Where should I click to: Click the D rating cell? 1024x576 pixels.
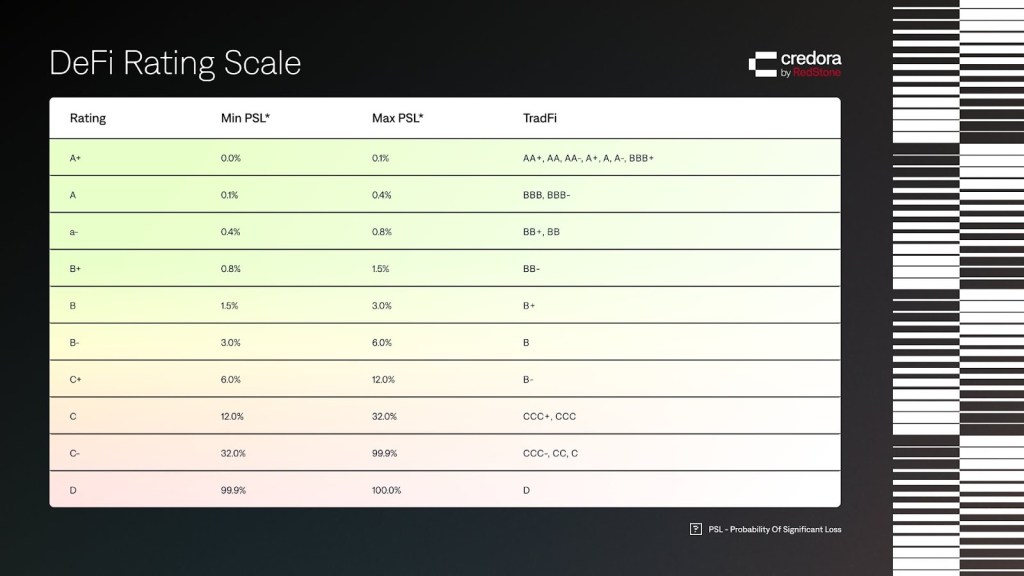pos(73,490)
